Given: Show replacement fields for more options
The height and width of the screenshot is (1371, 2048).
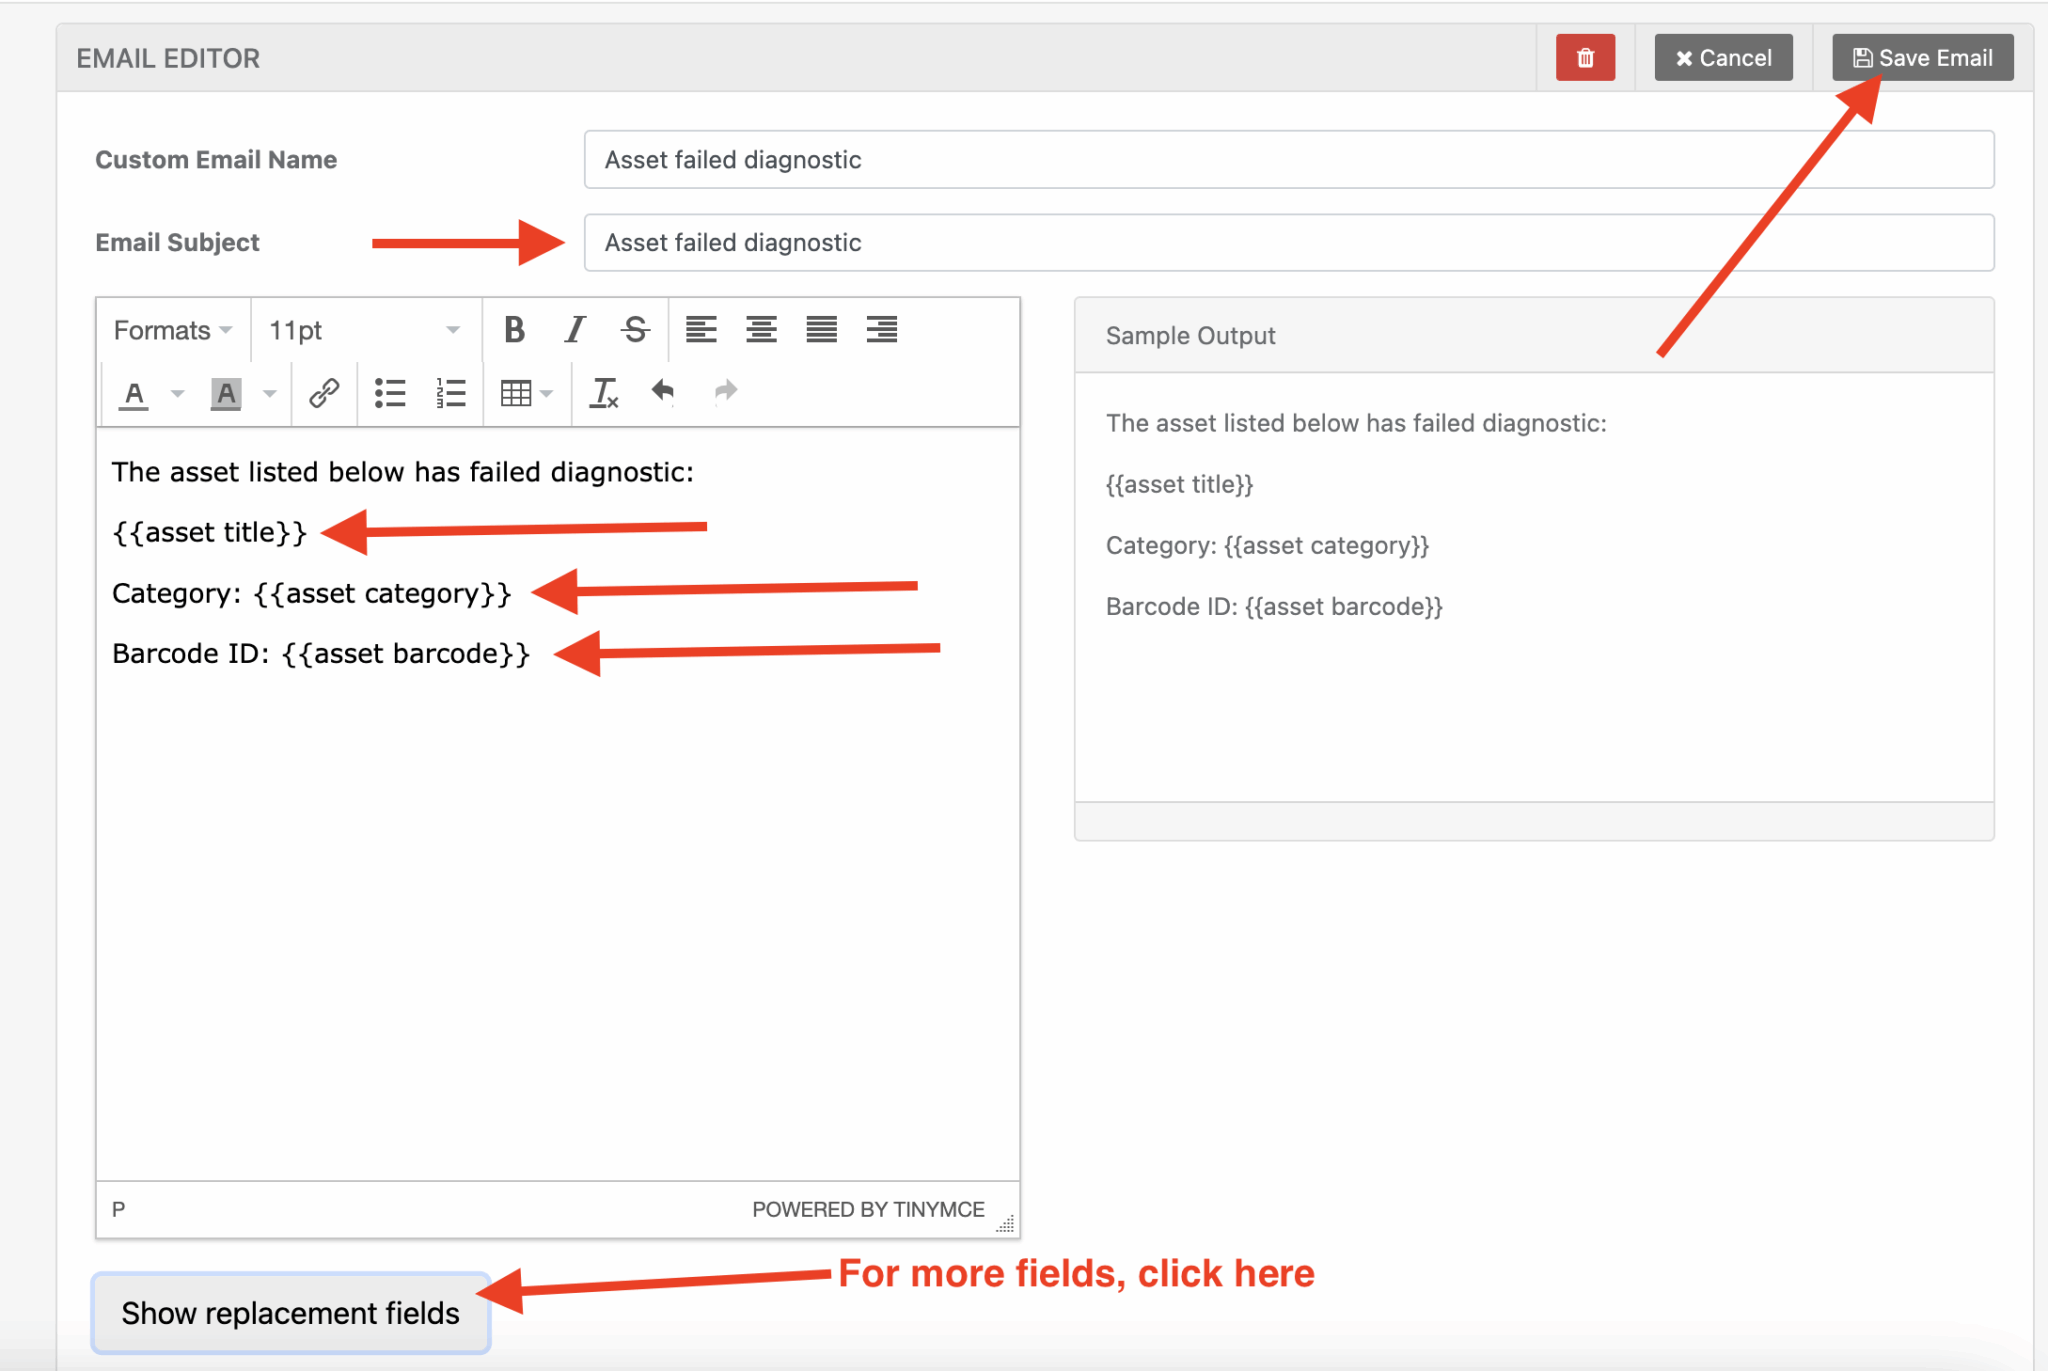Looking at the screenshot, I should 290,1313.
